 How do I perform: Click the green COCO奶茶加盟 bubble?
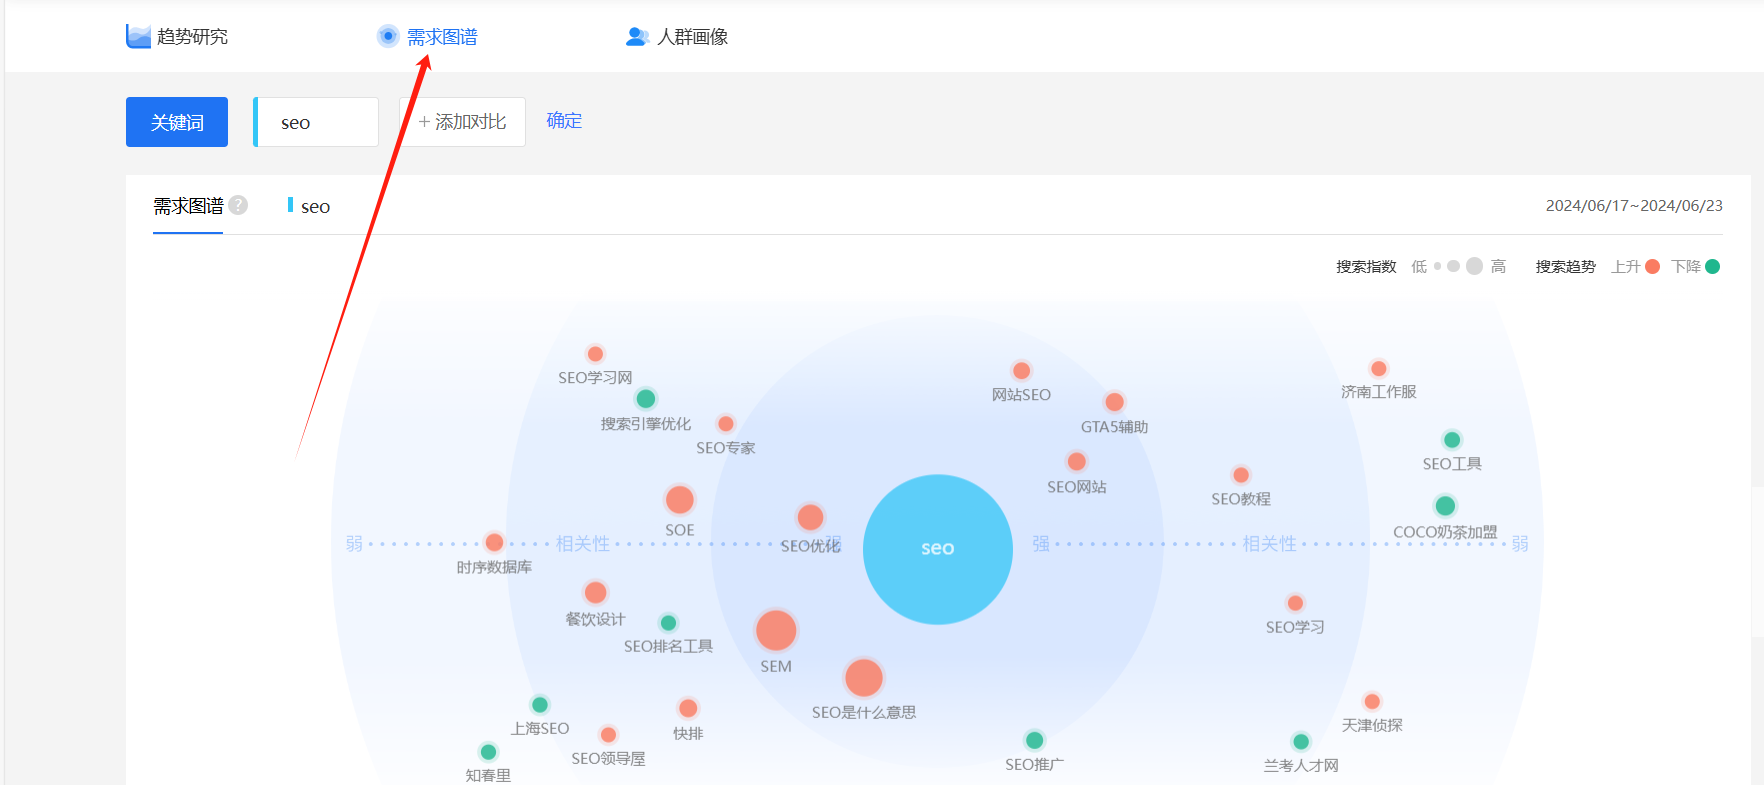pos(1445,506)
